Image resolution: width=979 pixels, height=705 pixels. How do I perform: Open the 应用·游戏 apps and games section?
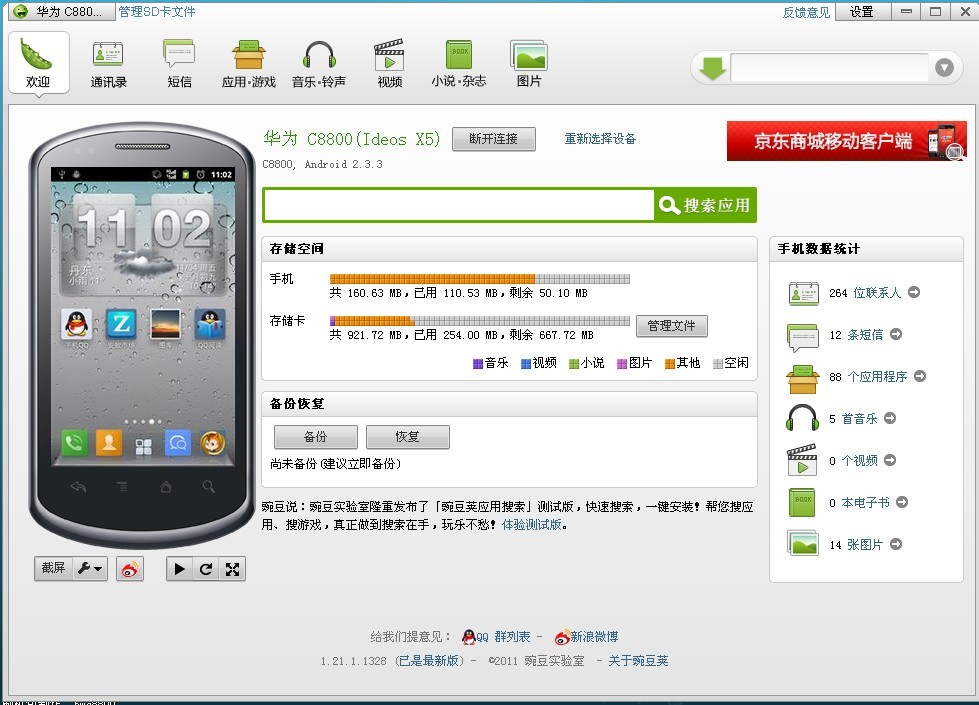(247, 62)
